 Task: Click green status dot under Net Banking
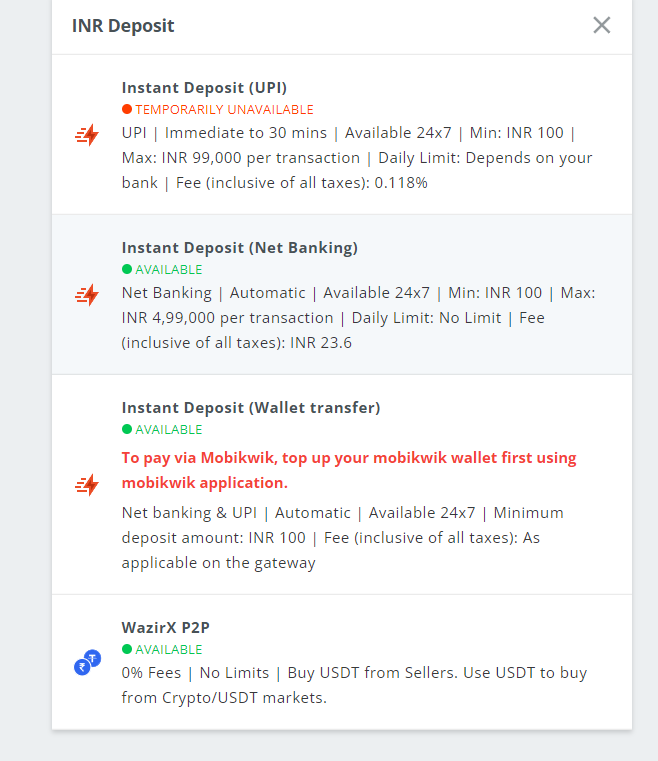click(127, 269)
